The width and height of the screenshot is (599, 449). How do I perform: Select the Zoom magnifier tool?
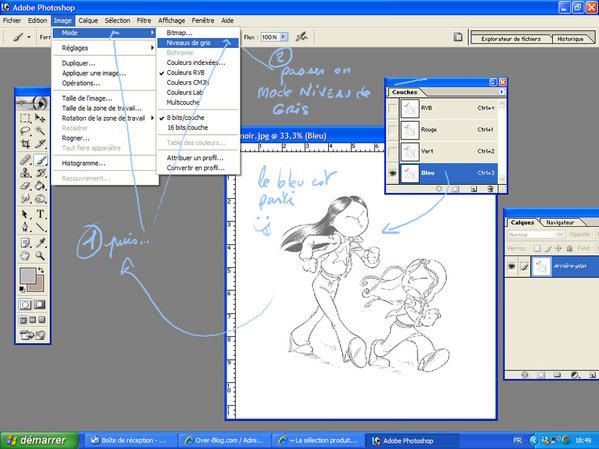40,256
